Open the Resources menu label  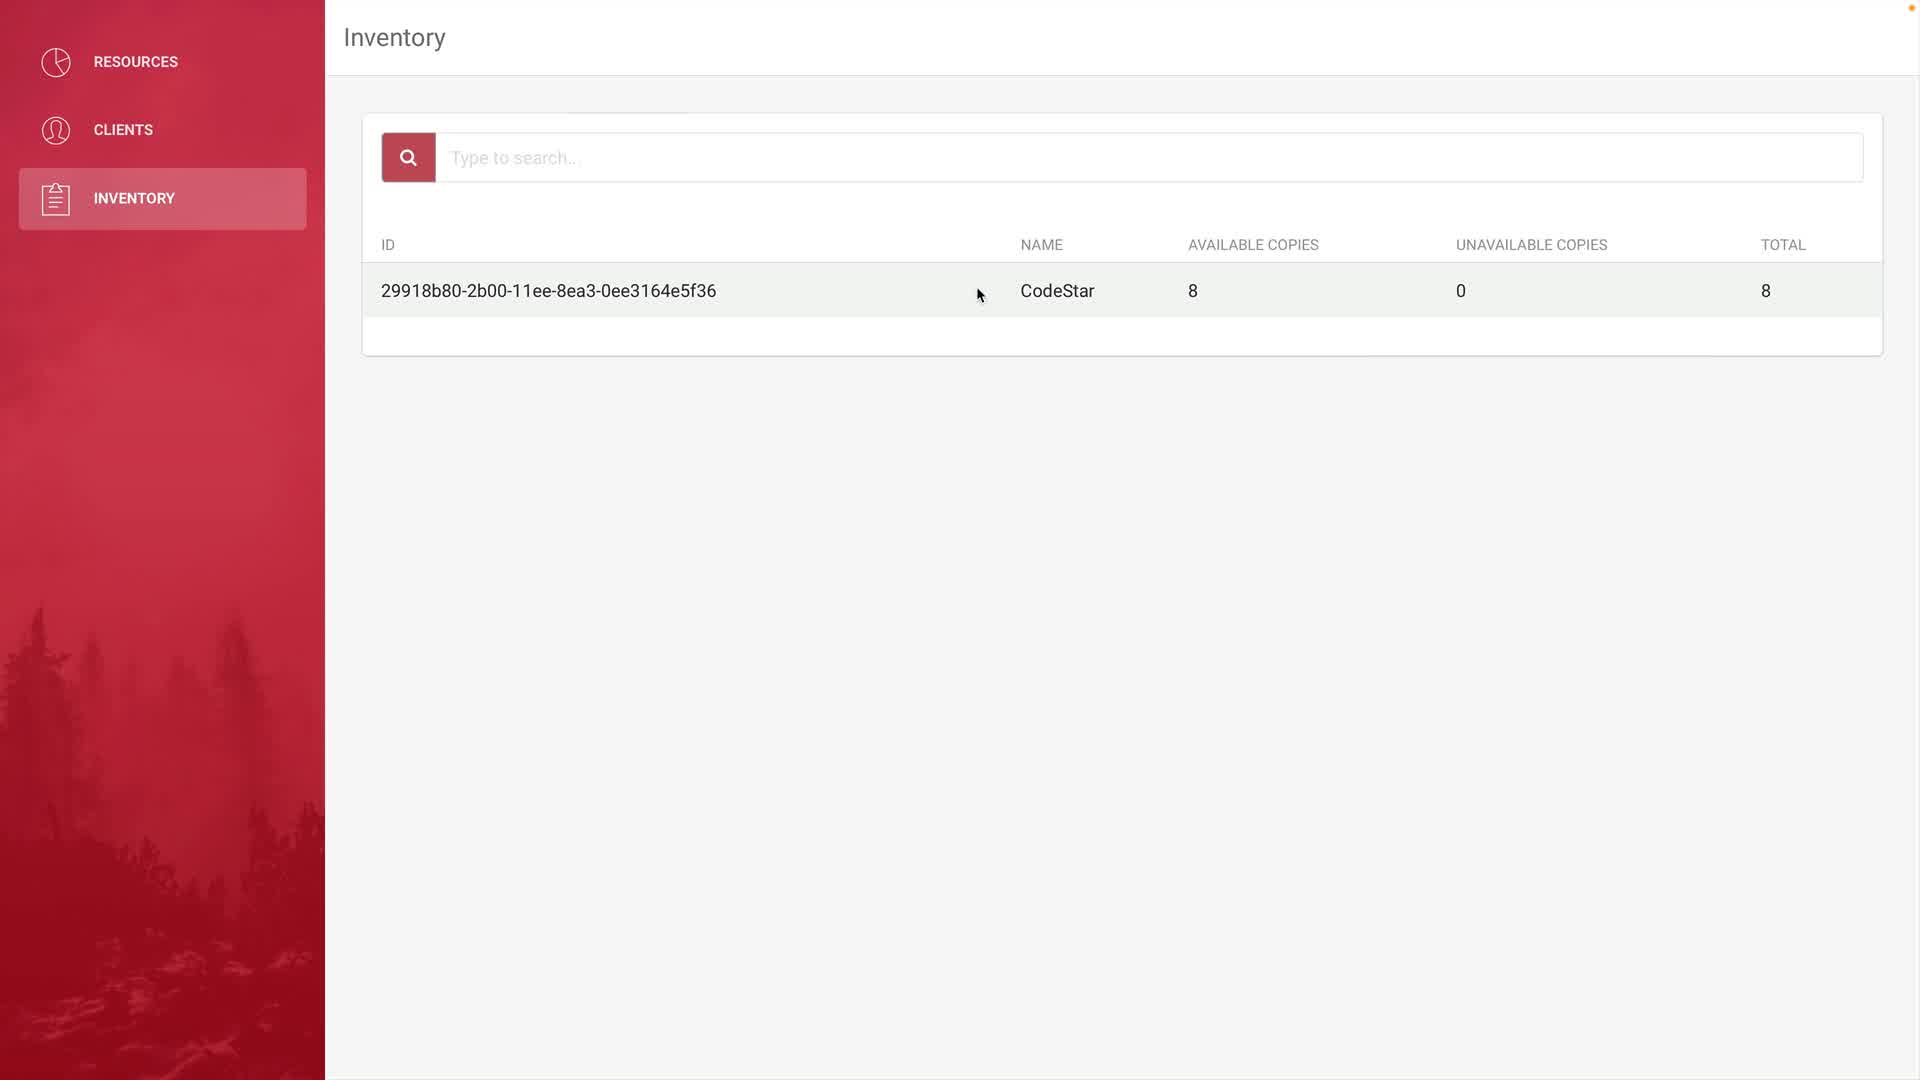[x=135, y=62]
